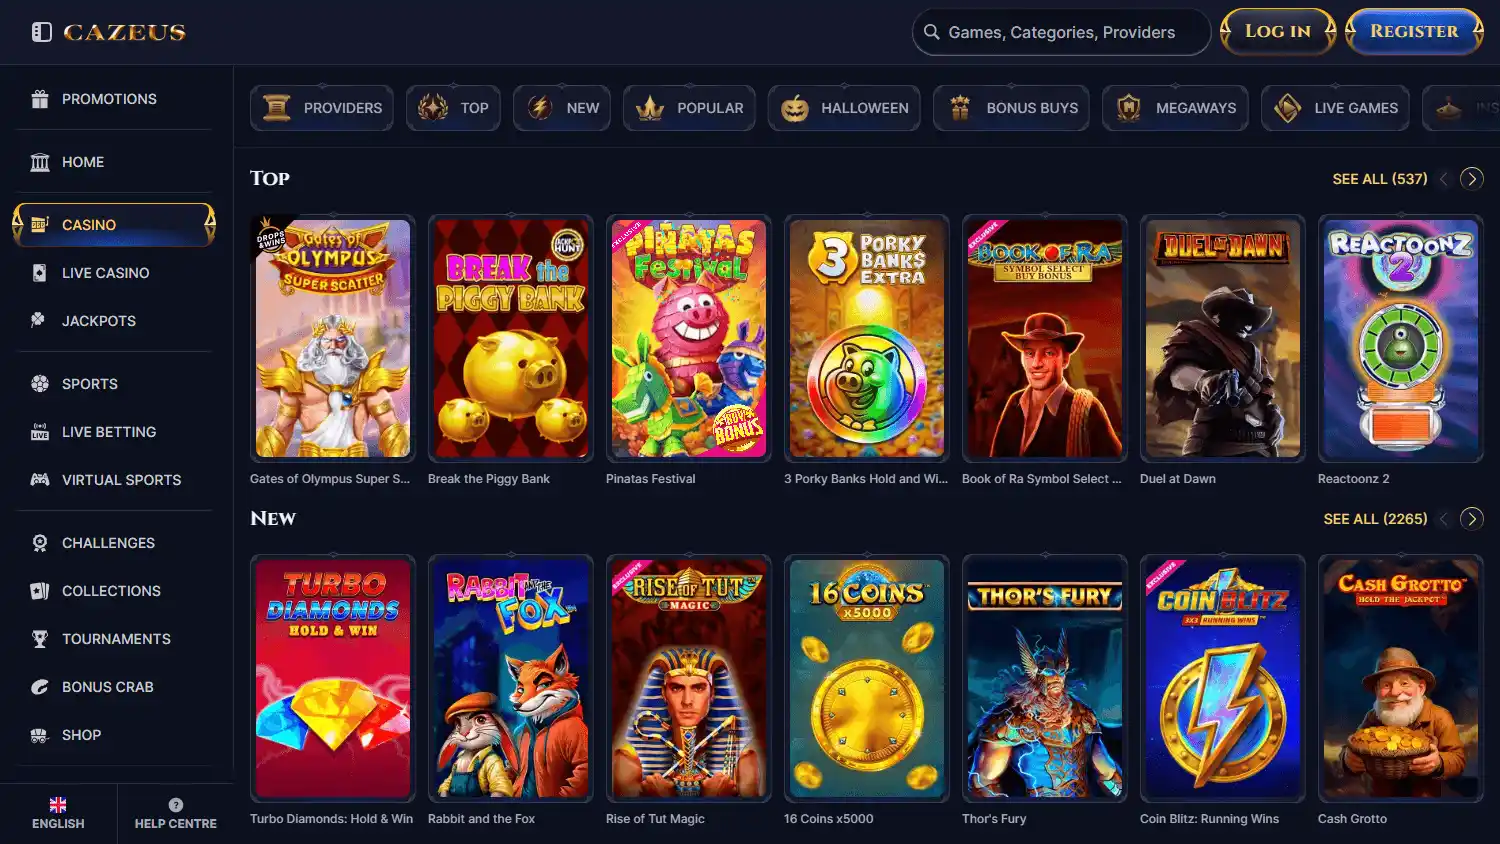
Task: Go to Jackpots in sidebar
Action: (x=114, y=321)
